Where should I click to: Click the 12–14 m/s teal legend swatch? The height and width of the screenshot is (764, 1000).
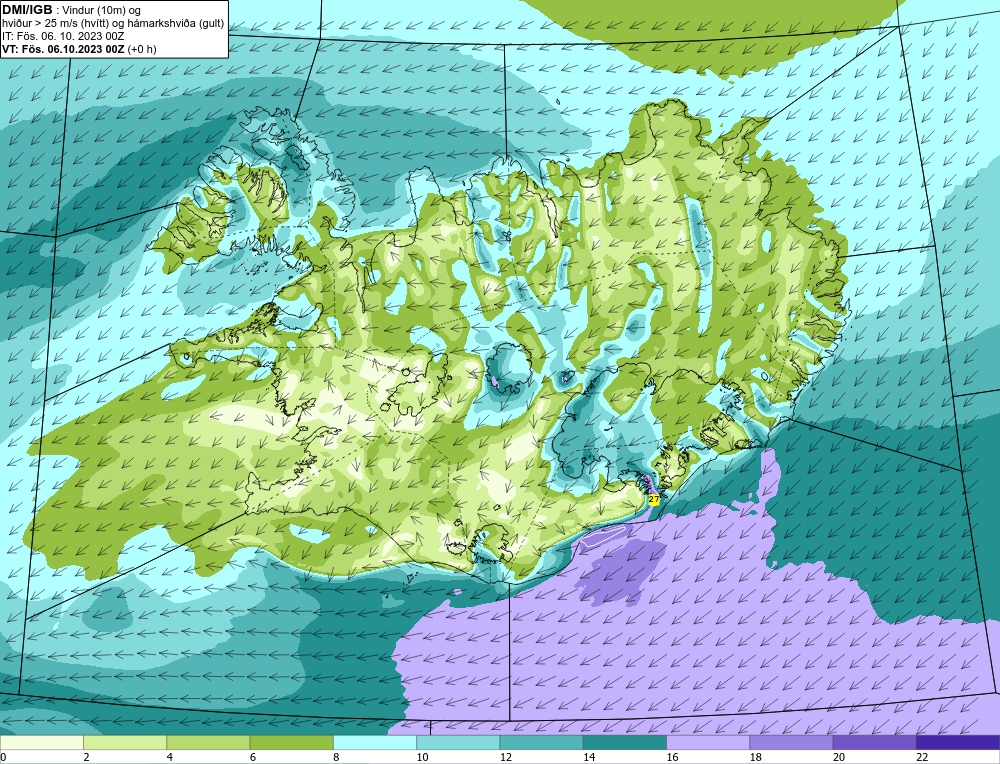541,743
